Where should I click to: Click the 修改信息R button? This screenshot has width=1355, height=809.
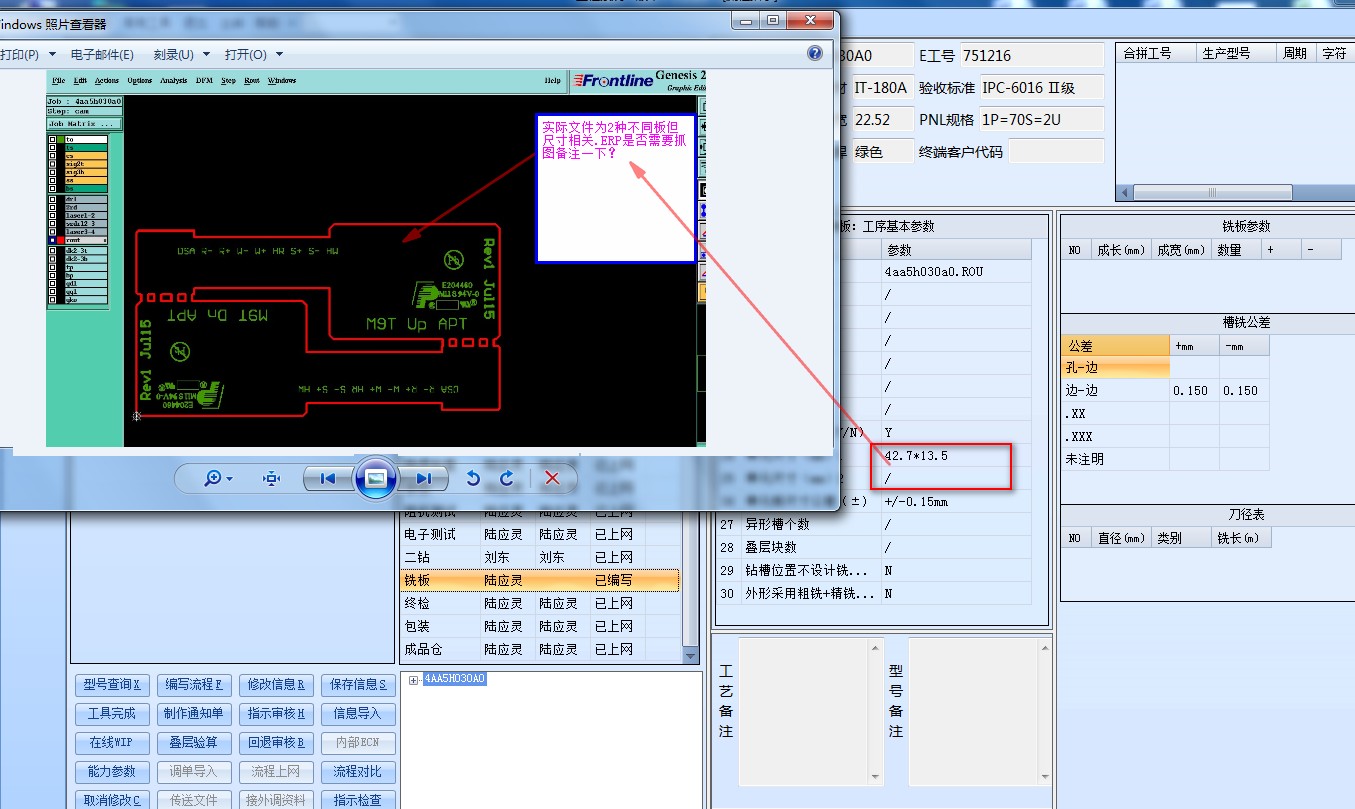tap(277, 685)
